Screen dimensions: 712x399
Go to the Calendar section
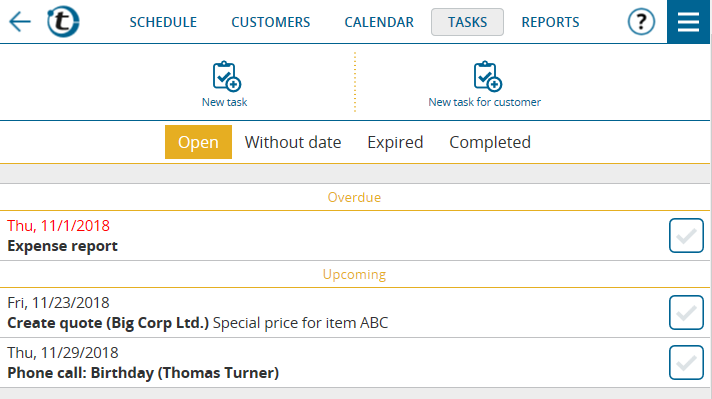point(379,22)
